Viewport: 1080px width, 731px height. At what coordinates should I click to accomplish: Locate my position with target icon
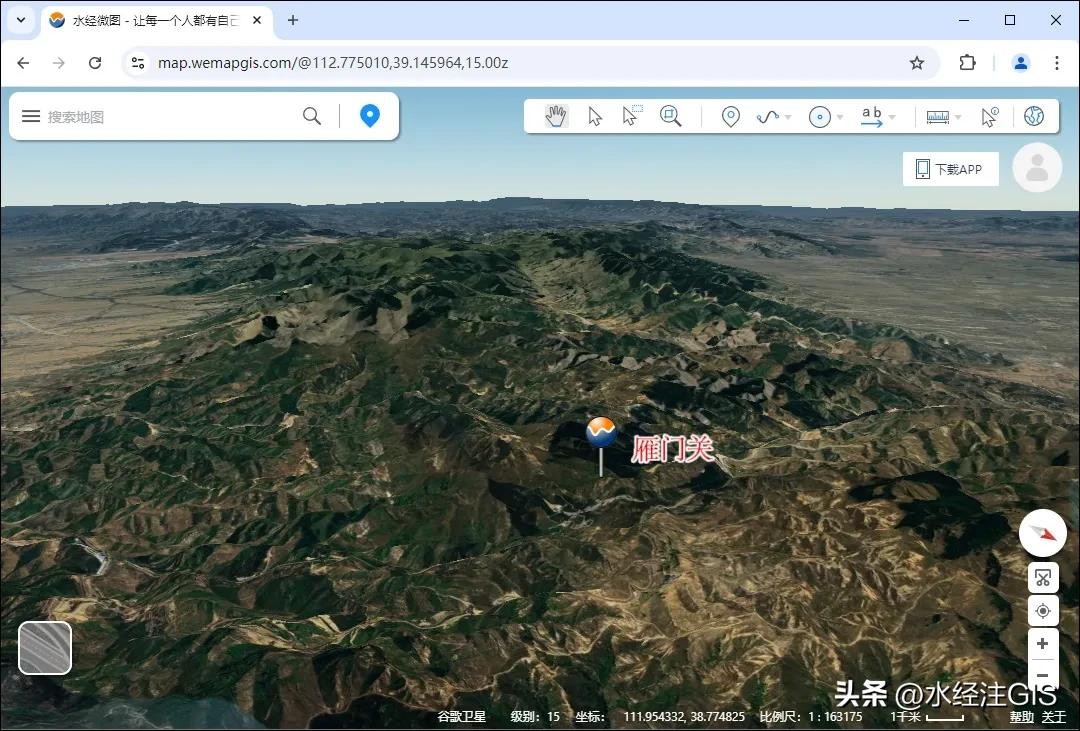[x=1043, y=611]
